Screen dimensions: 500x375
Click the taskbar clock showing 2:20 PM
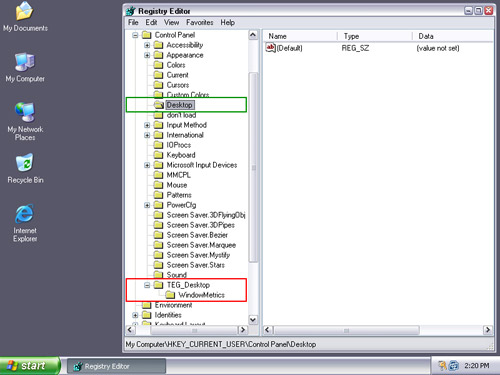[x=477, y=366]
